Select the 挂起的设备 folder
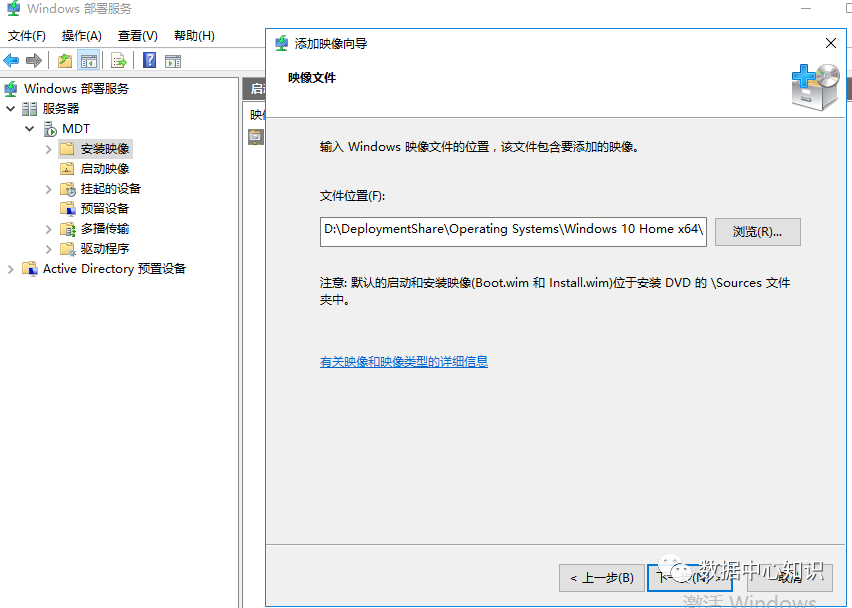Viewport: 852px width, 608px height. click(111, 189)
